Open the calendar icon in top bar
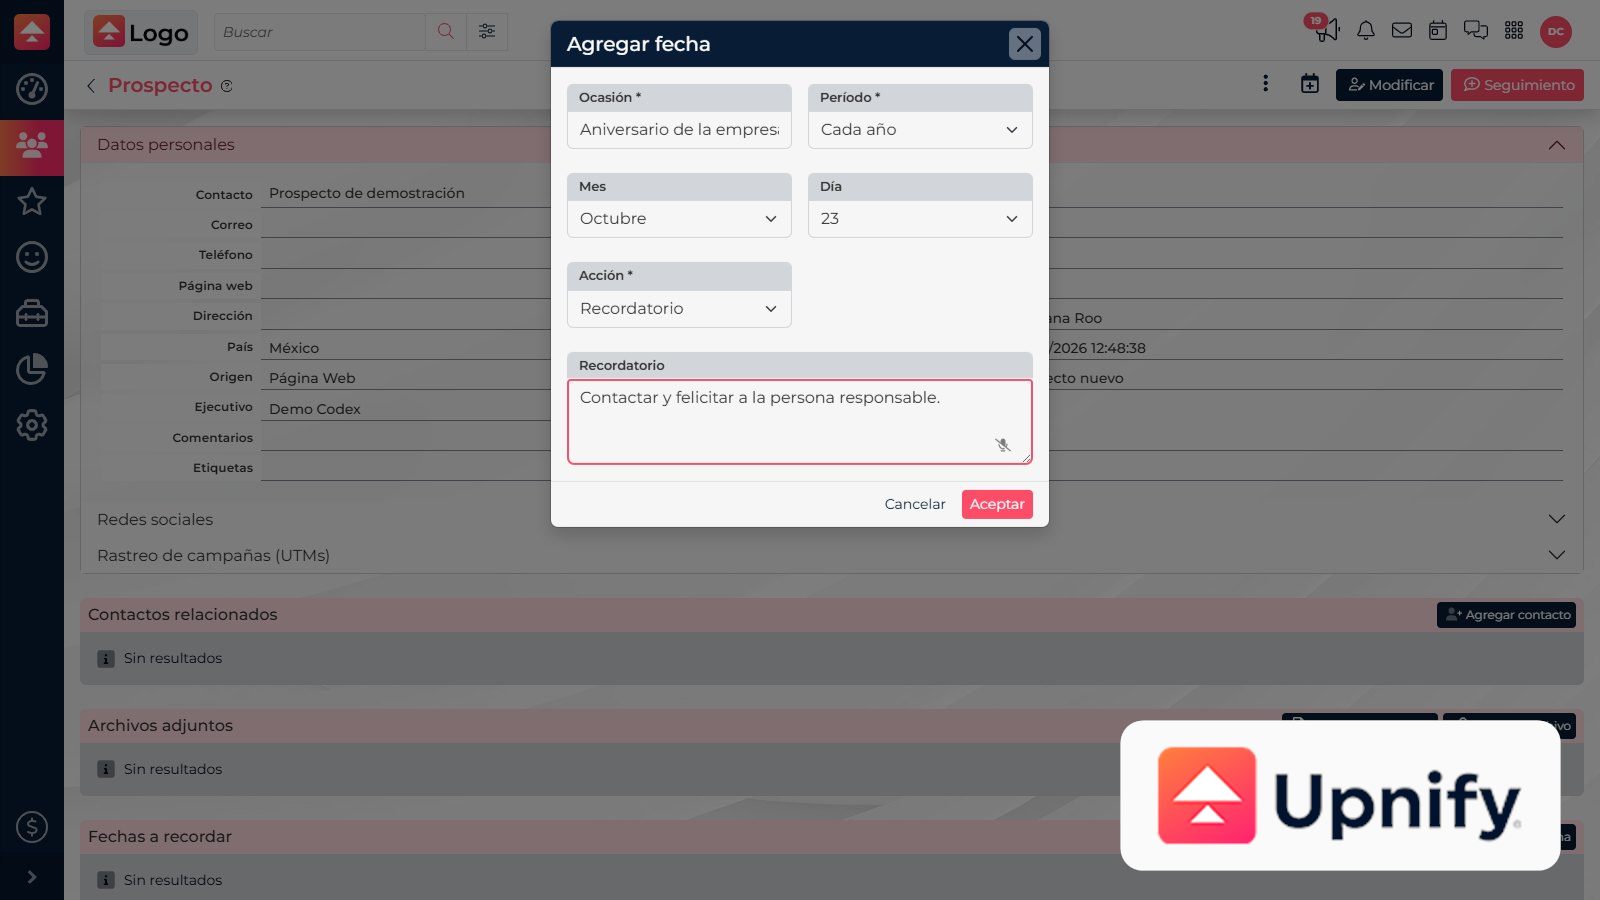Image resolution: width=1600 pixels, height=900 pixels. coord(1438,31)
